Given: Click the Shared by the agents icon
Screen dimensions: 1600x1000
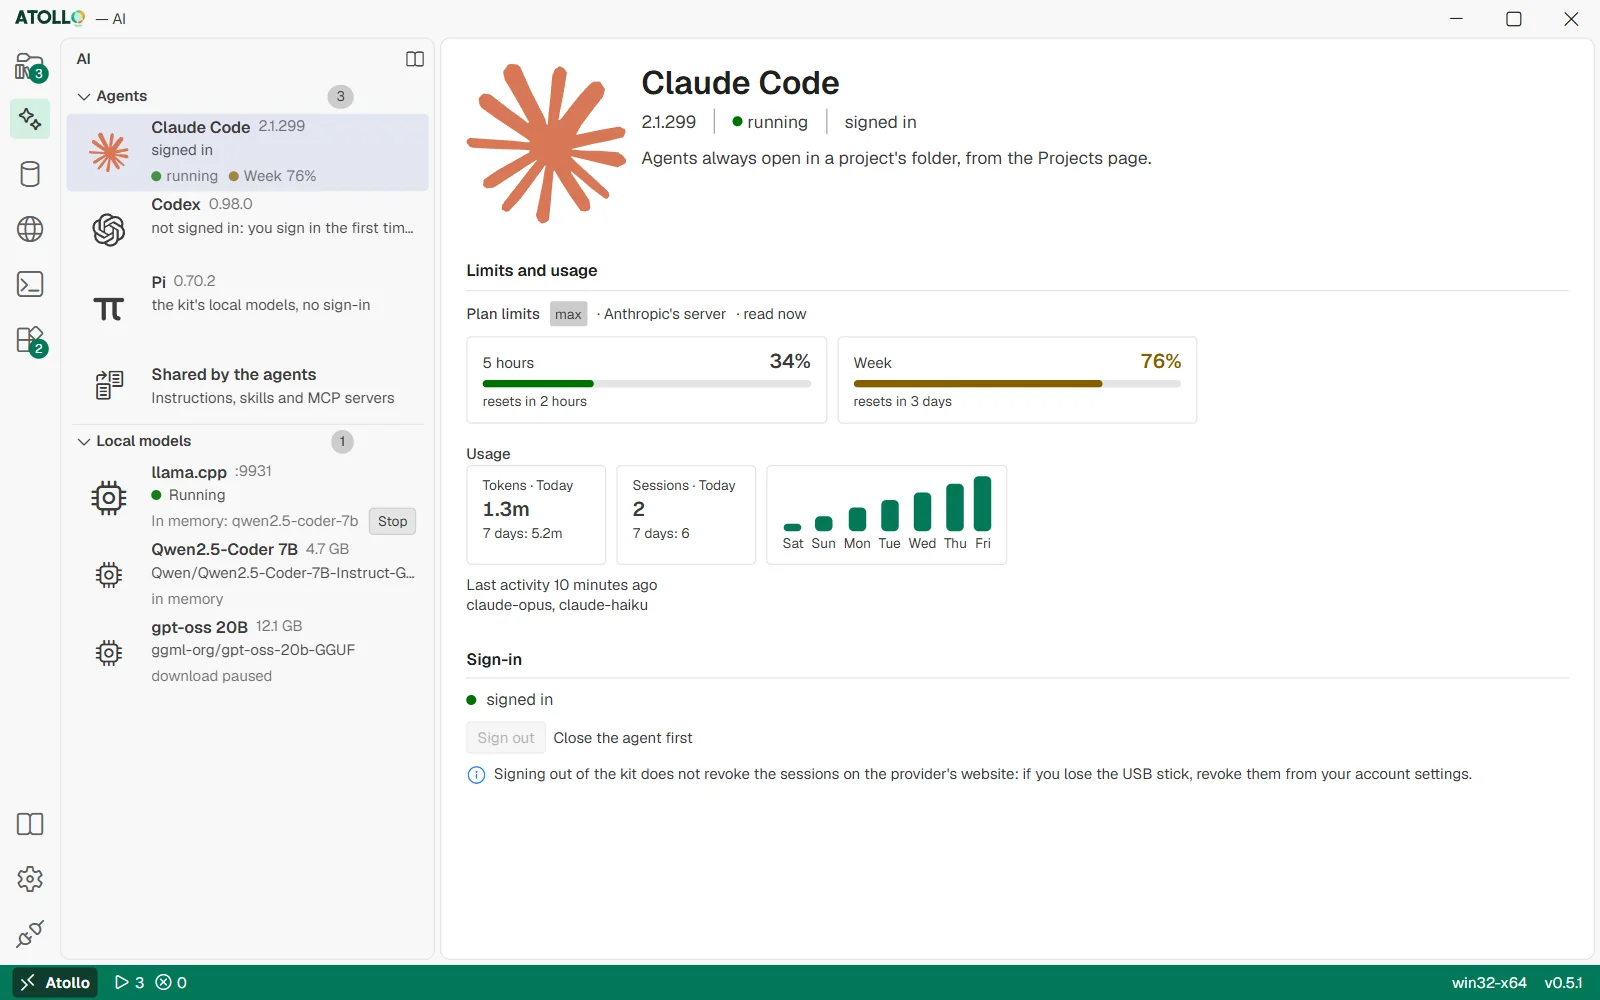Looking at the screenshot, I should [109, 385].
